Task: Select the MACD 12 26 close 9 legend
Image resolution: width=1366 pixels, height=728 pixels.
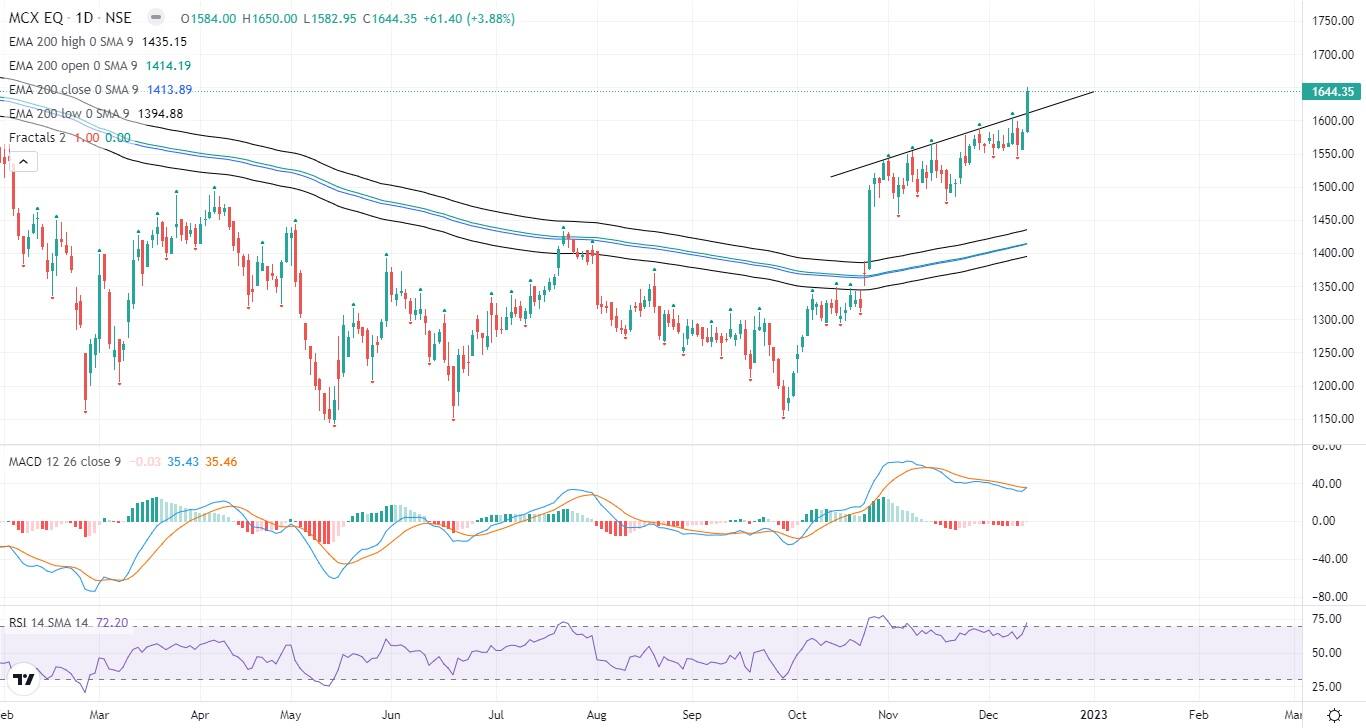Action: (x=65, y=461)
